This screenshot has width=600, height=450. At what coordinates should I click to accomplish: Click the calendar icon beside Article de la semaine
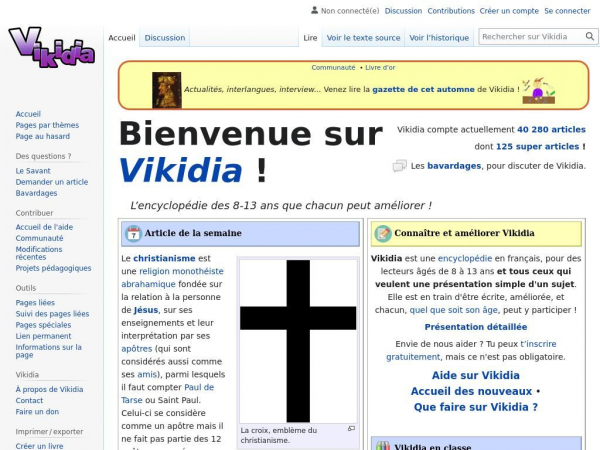(x=134, y=233)
